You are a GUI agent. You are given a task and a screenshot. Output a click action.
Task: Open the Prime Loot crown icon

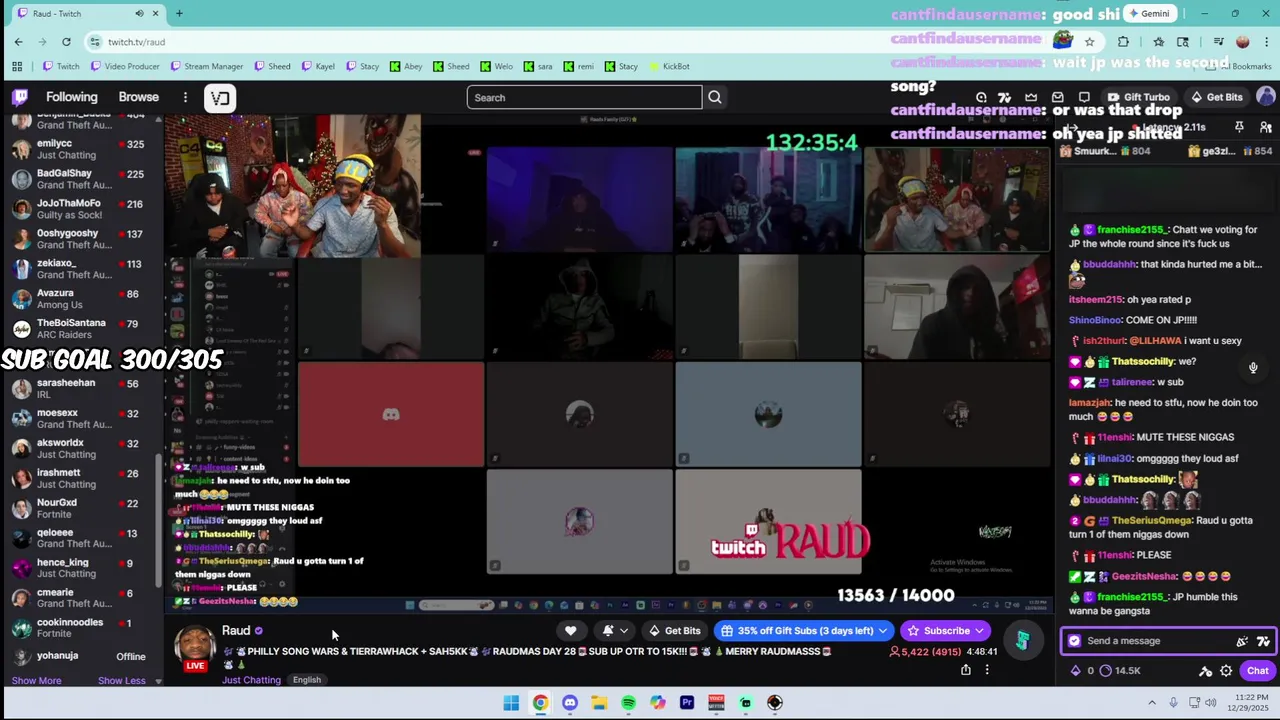click(1031, 97)
